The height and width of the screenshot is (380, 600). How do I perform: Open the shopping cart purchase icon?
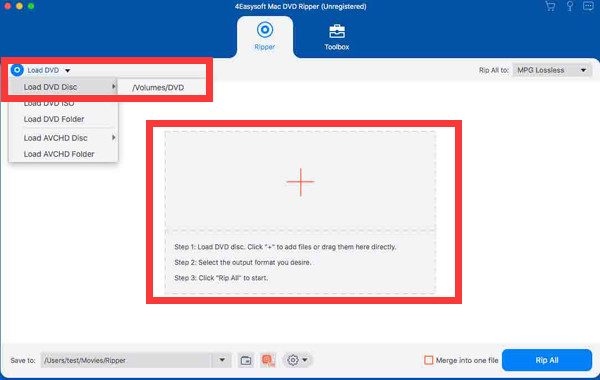550,7
